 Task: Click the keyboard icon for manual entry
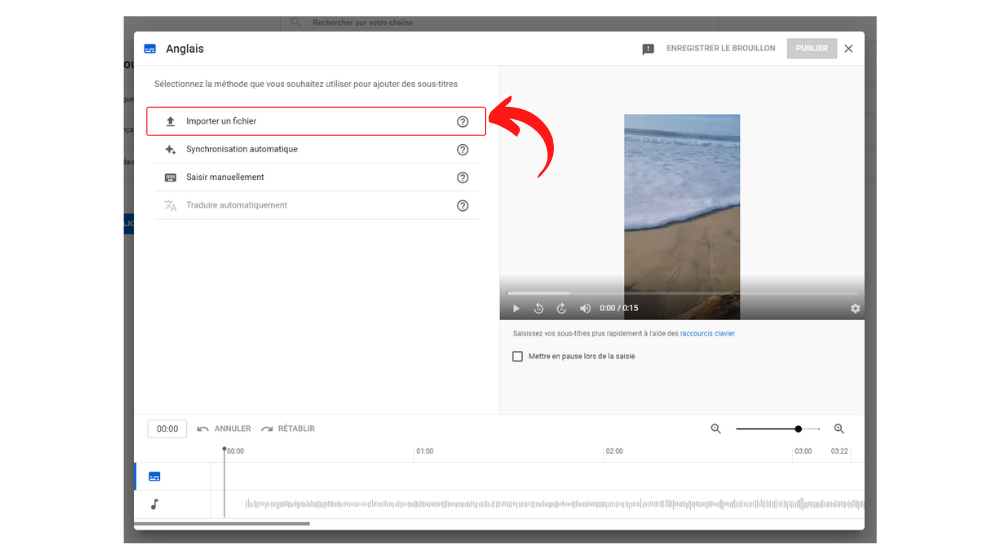(170, 177)
